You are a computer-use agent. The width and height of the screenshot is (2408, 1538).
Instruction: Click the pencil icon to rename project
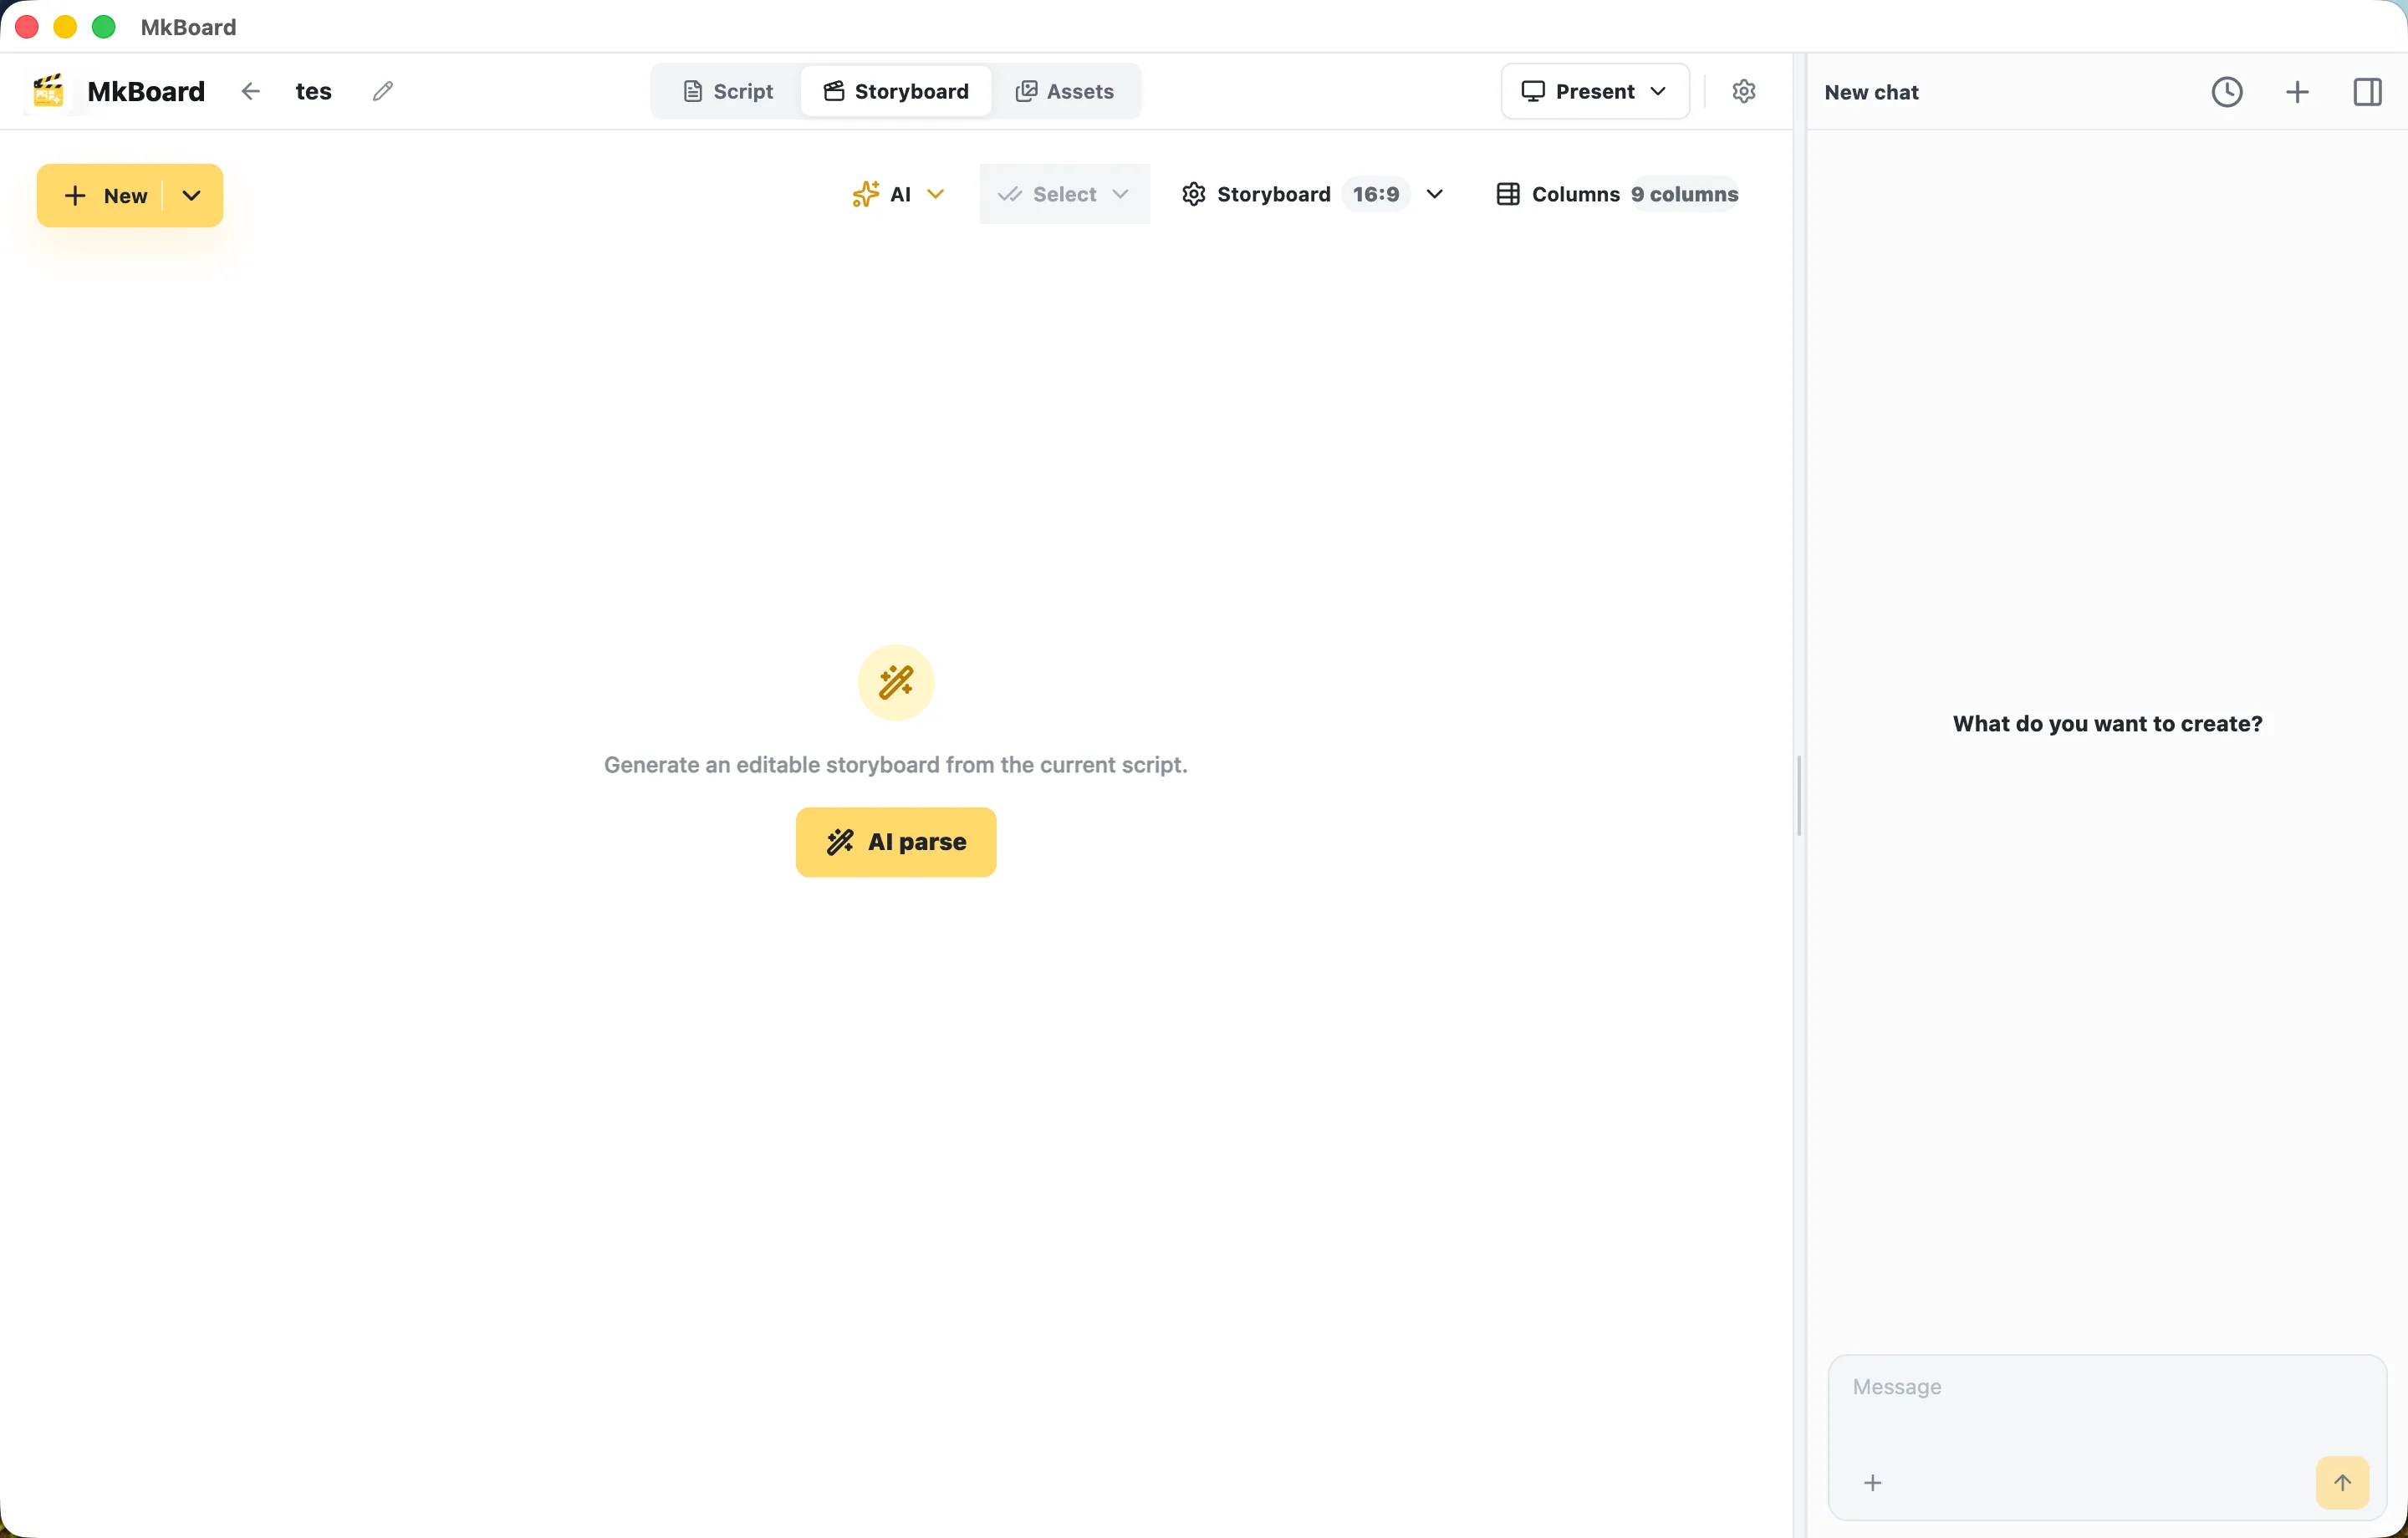point(383,91)
